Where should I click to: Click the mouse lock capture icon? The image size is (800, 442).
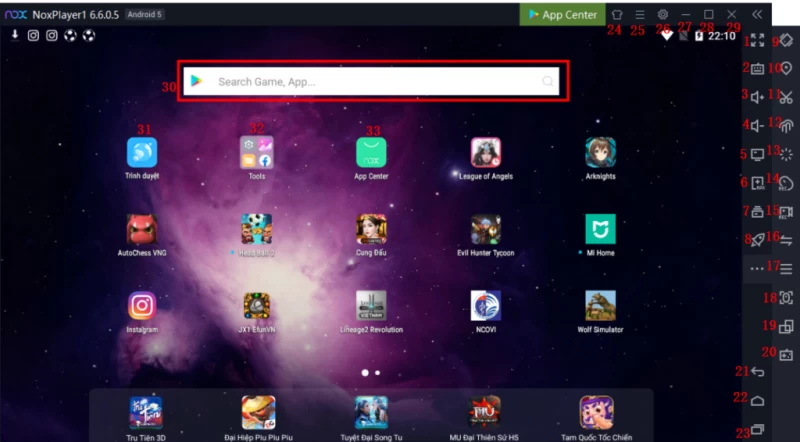click(x=786, y=298)
